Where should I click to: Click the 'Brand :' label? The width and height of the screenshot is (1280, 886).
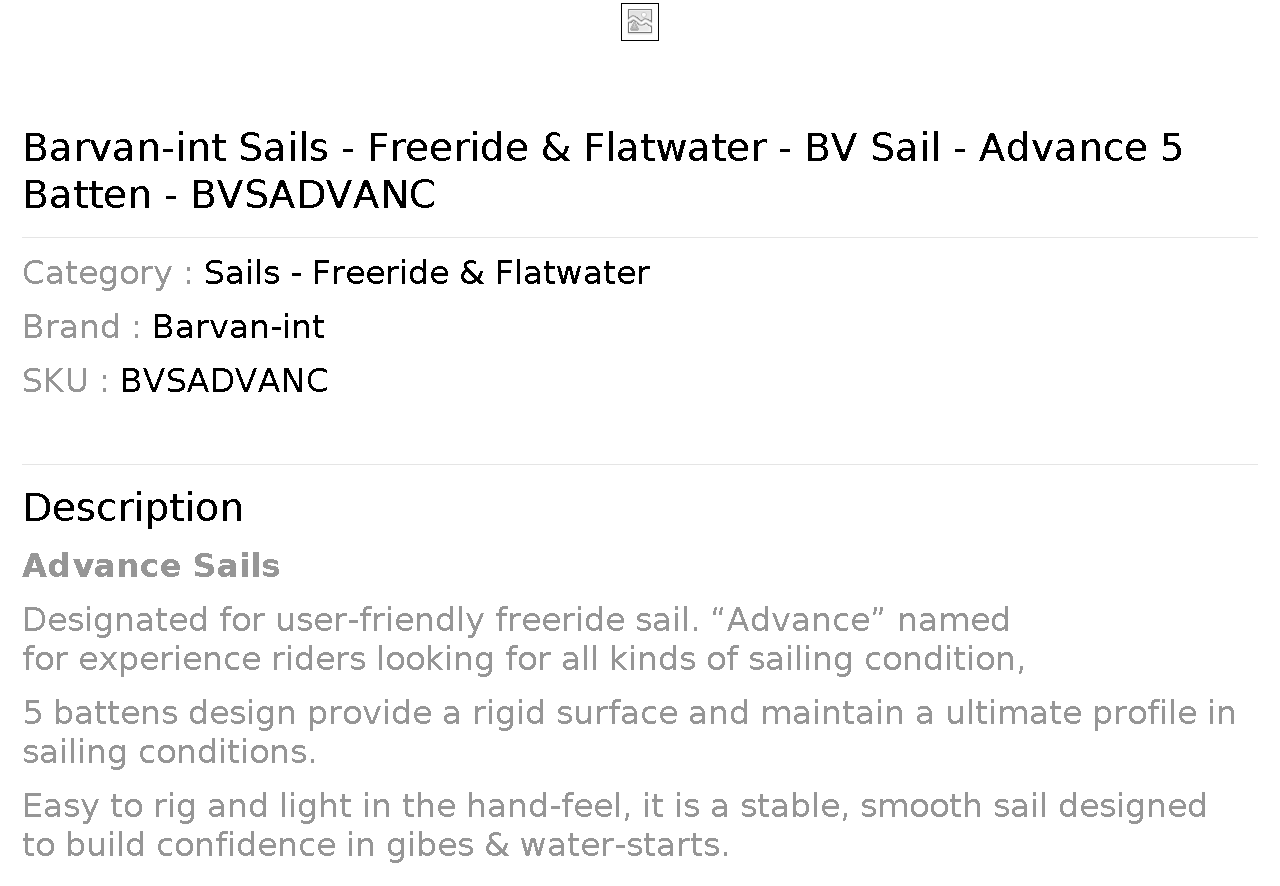[x=82, y=327]
